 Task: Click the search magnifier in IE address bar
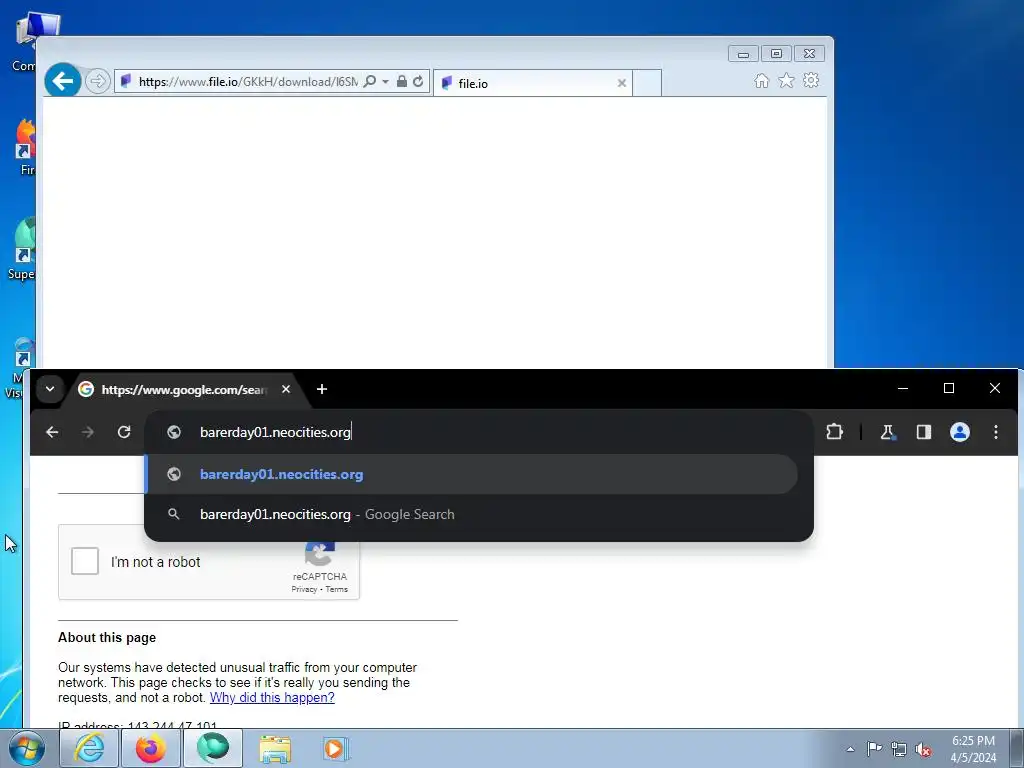point(370,82)
